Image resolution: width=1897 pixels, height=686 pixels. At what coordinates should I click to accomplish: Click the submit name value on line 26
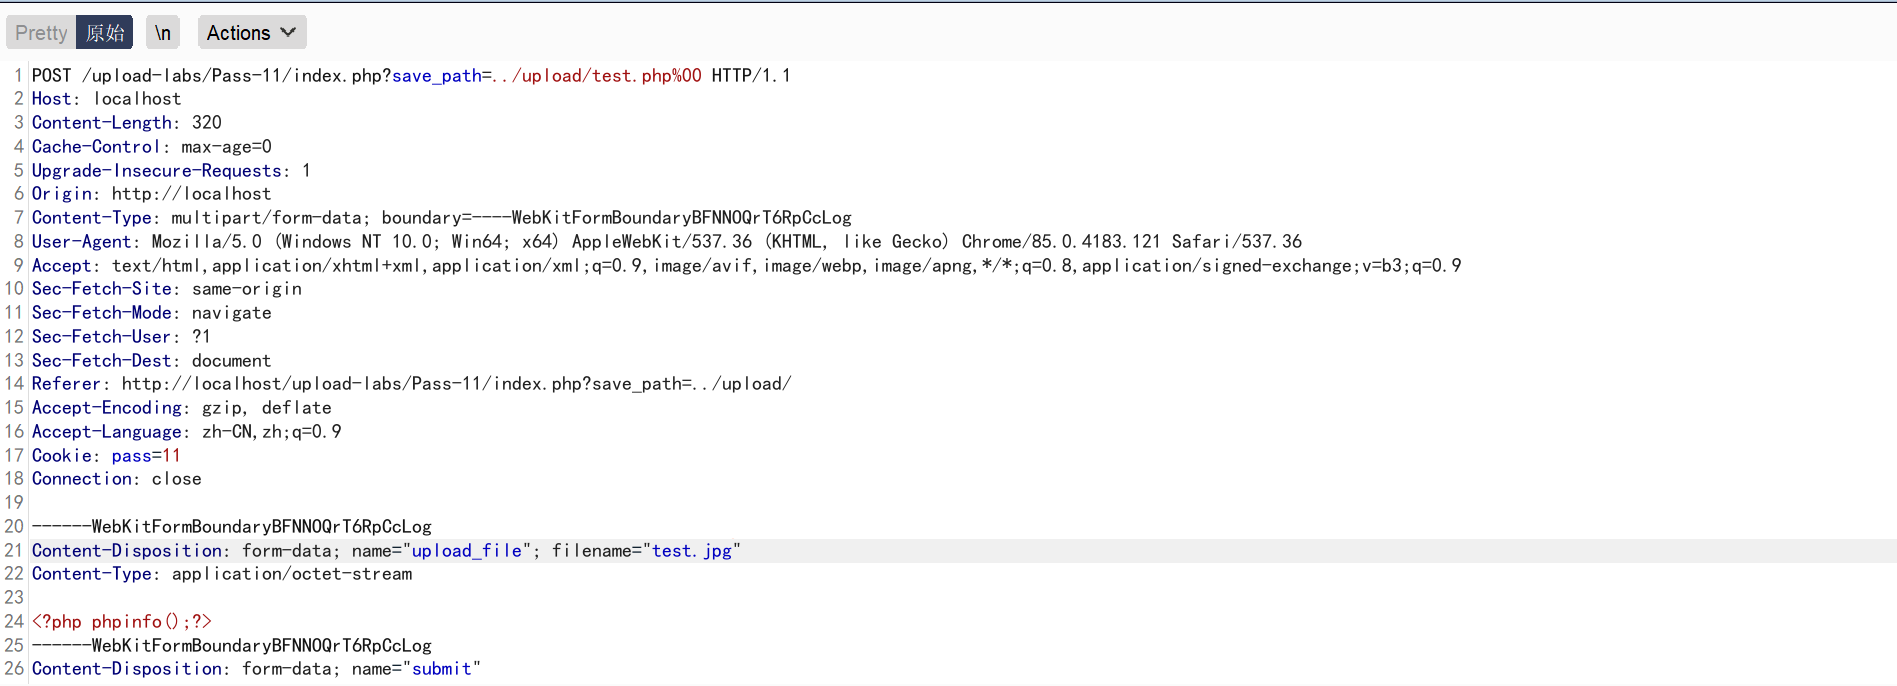[441, 669]
